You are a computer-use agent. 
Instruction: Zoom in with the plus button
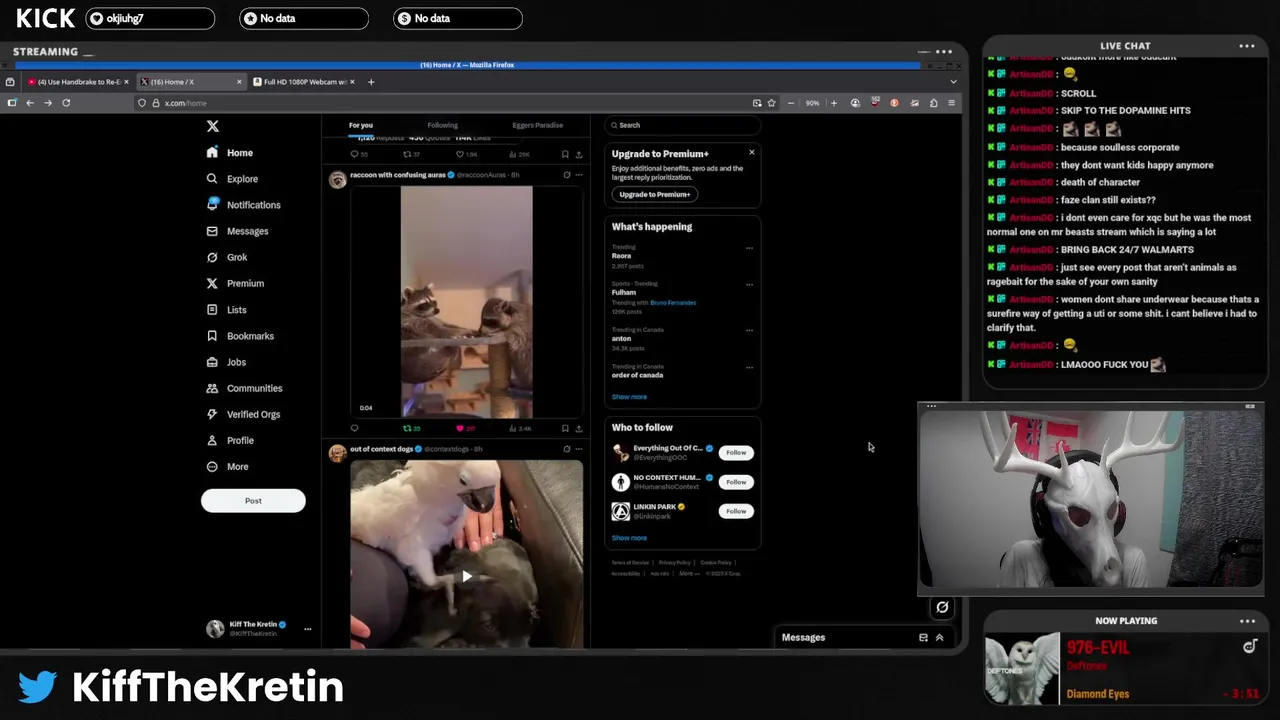click(834, 103)
